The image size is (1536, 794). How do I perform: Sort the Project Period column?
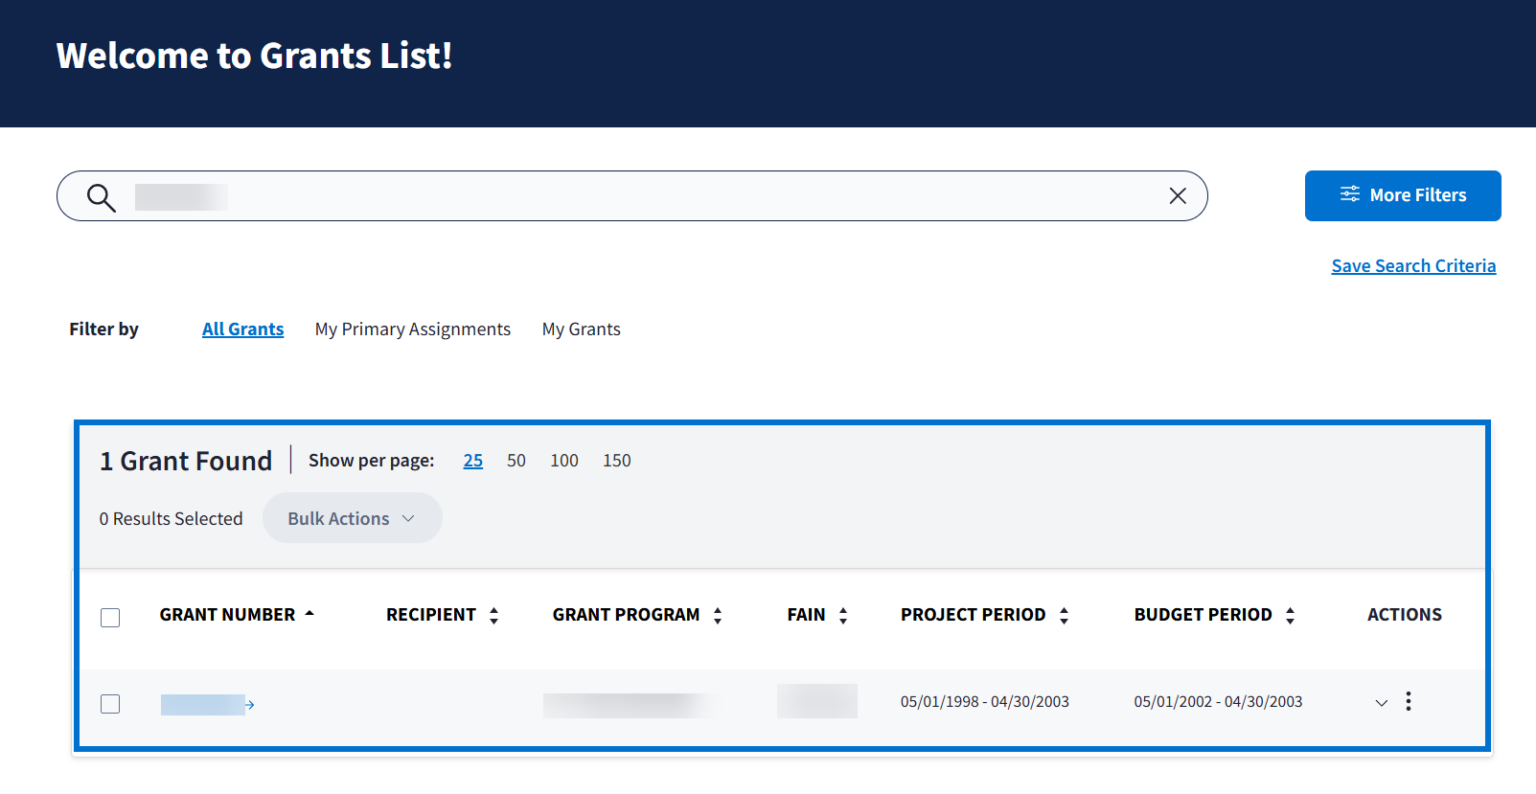(1064, 616)
